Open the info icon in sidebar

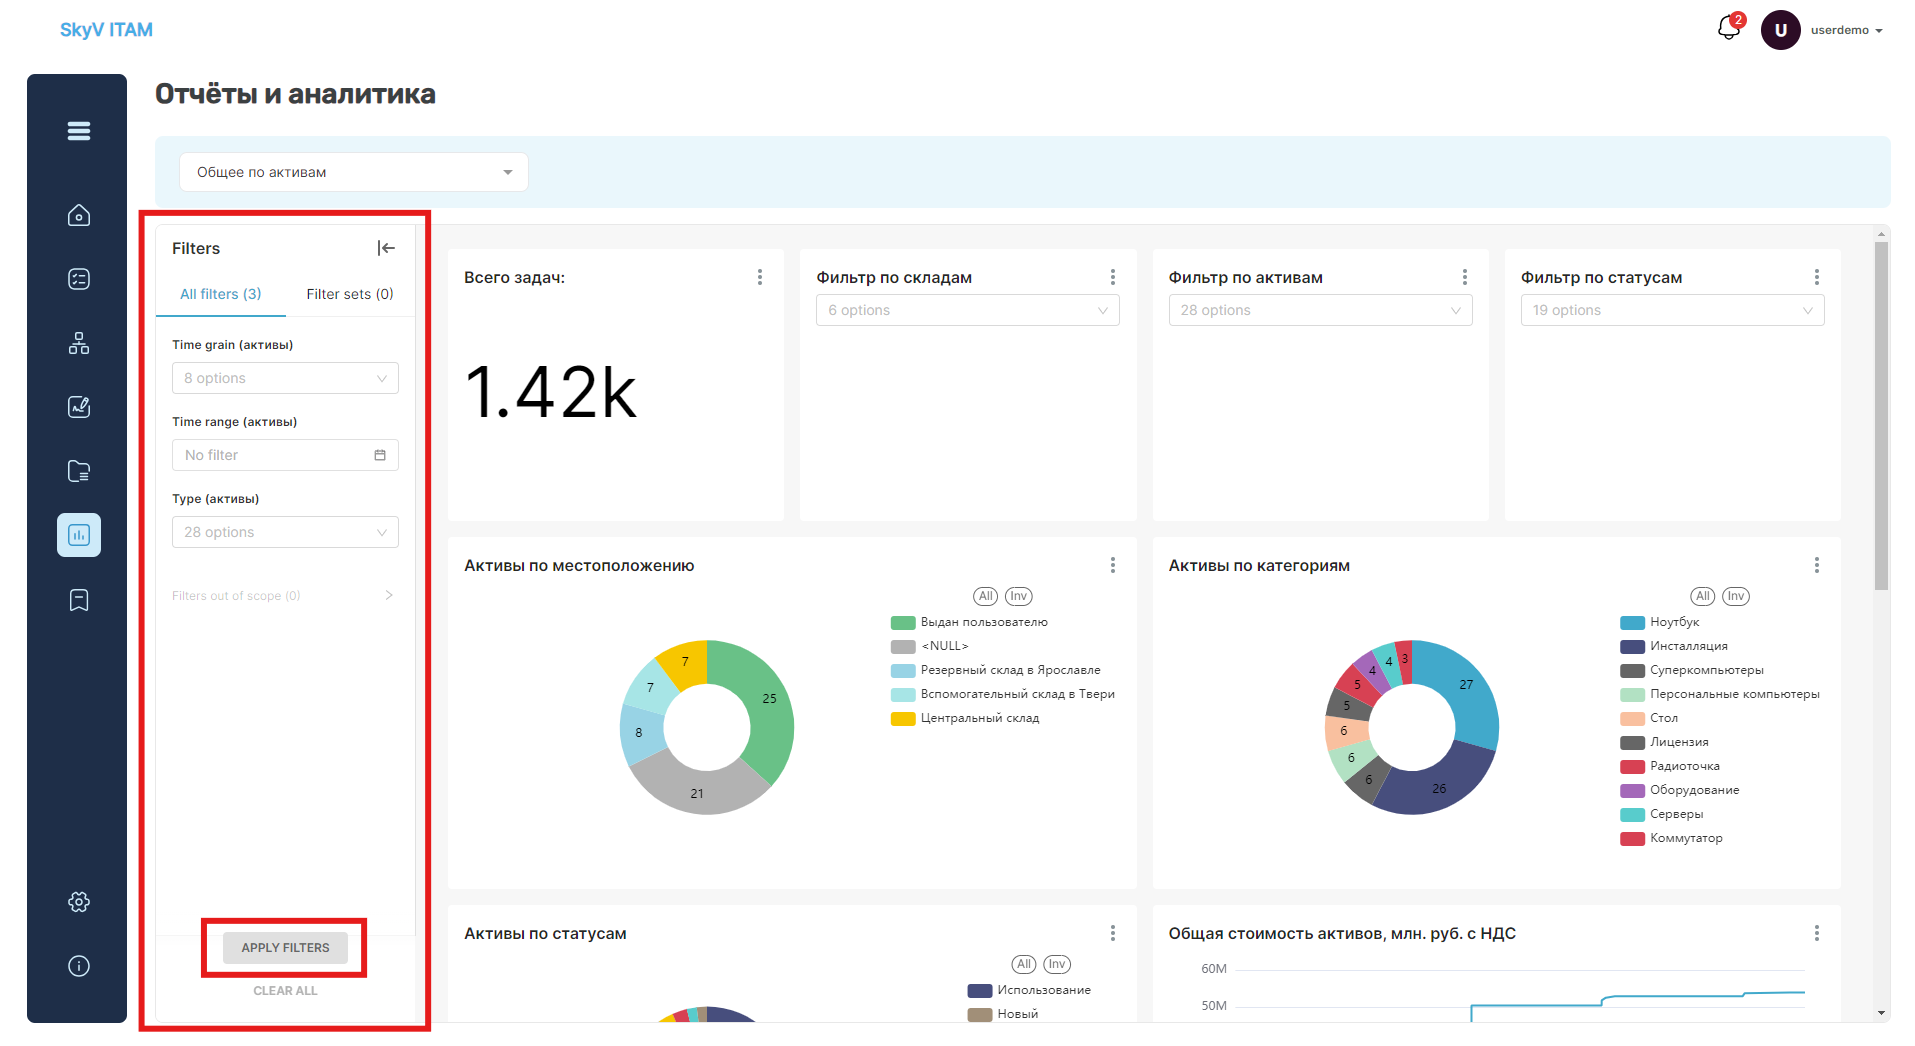point(79,966)
